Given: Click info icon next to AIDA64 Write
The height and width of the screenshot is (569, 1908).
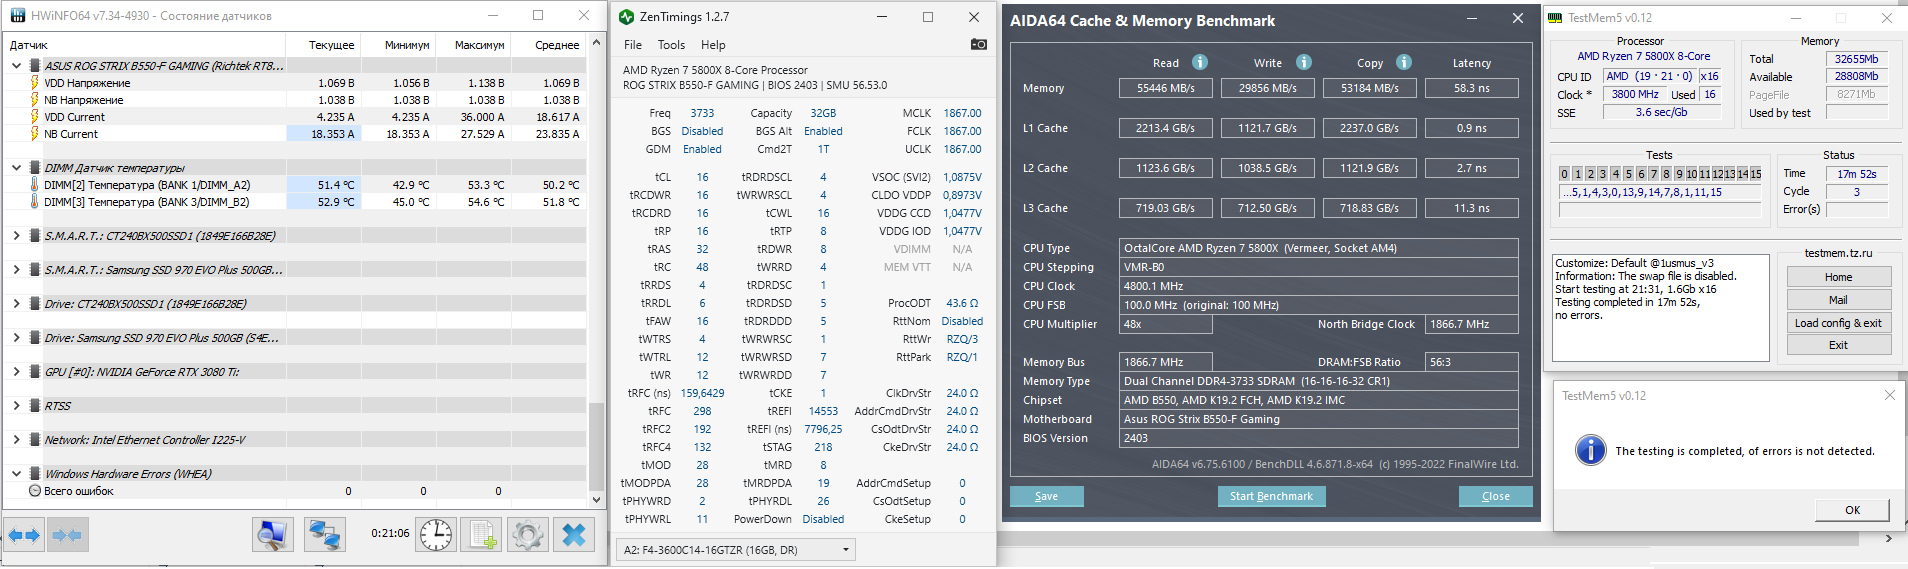Looking at the screenshot, I should point(1304,62).
